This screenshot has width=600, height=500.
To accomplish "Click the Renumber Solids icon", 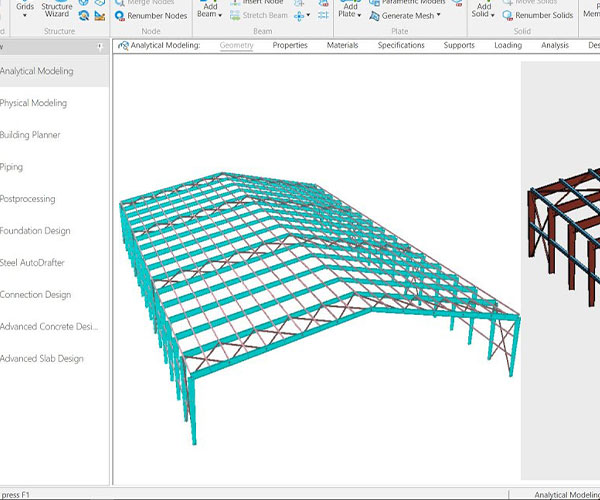I will coord(508,16).
